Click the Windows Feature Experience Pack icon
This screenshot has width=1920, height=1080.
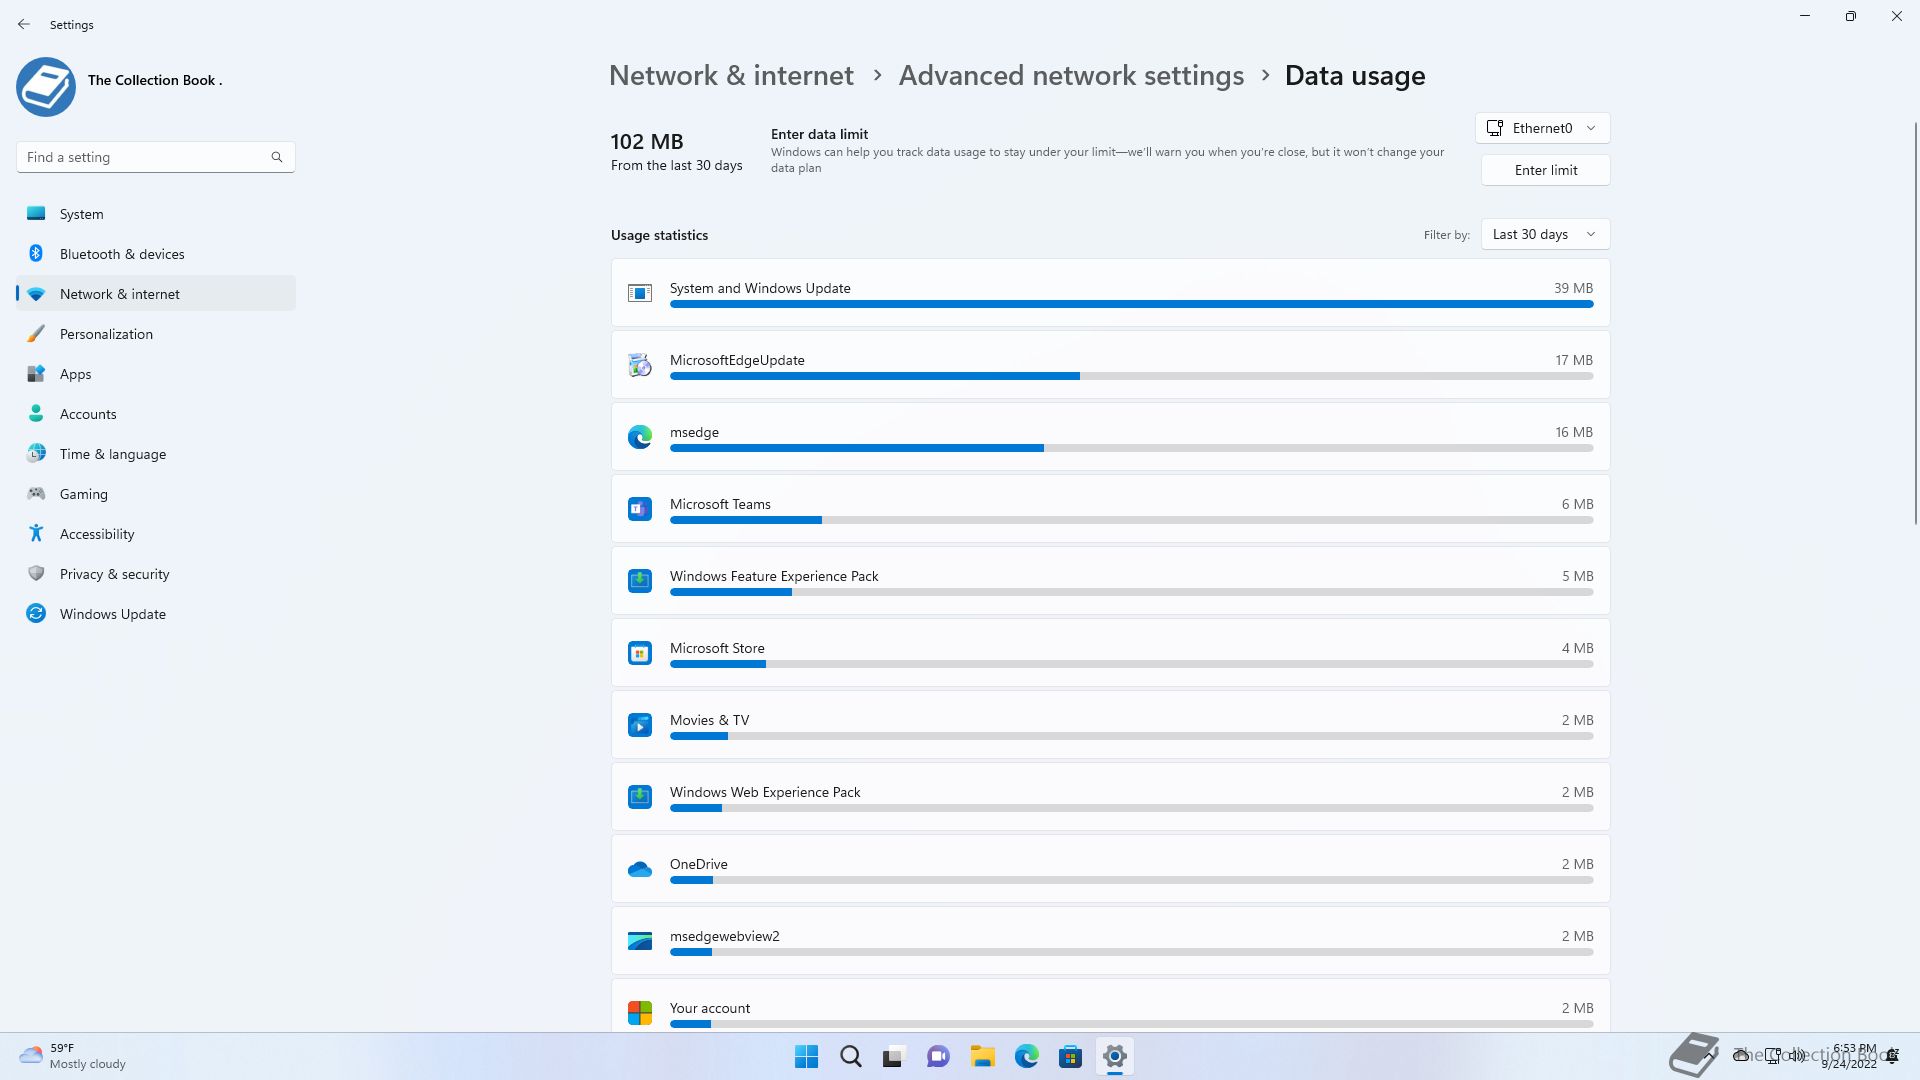(x=640, y=581)
